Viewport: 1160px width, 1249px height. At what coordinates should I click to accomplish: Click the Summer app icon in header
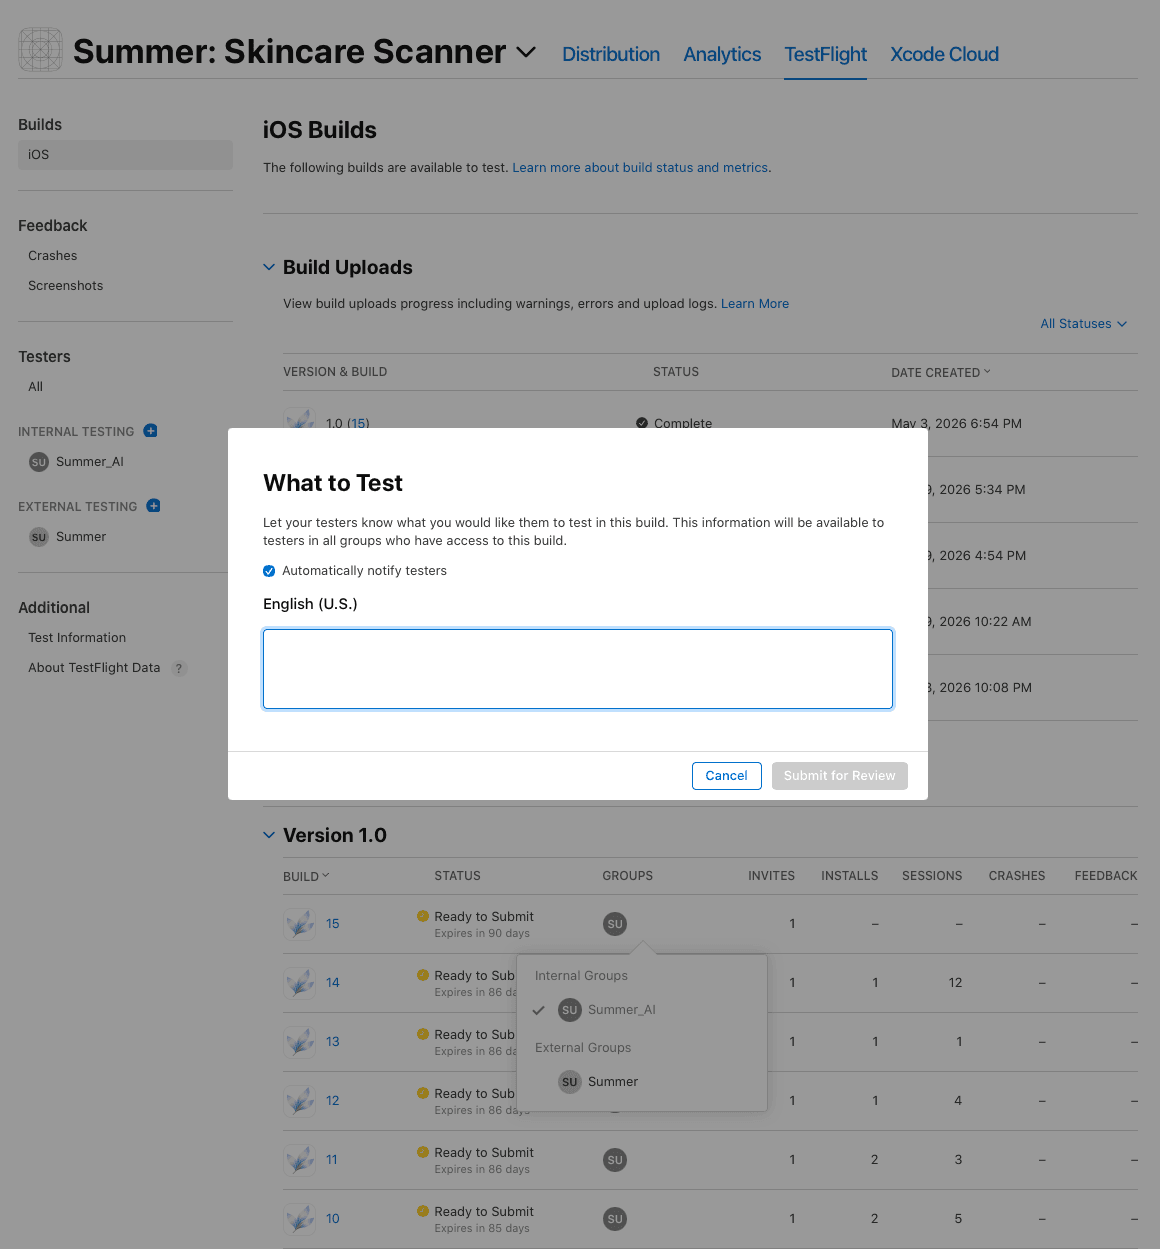point(40,50)
